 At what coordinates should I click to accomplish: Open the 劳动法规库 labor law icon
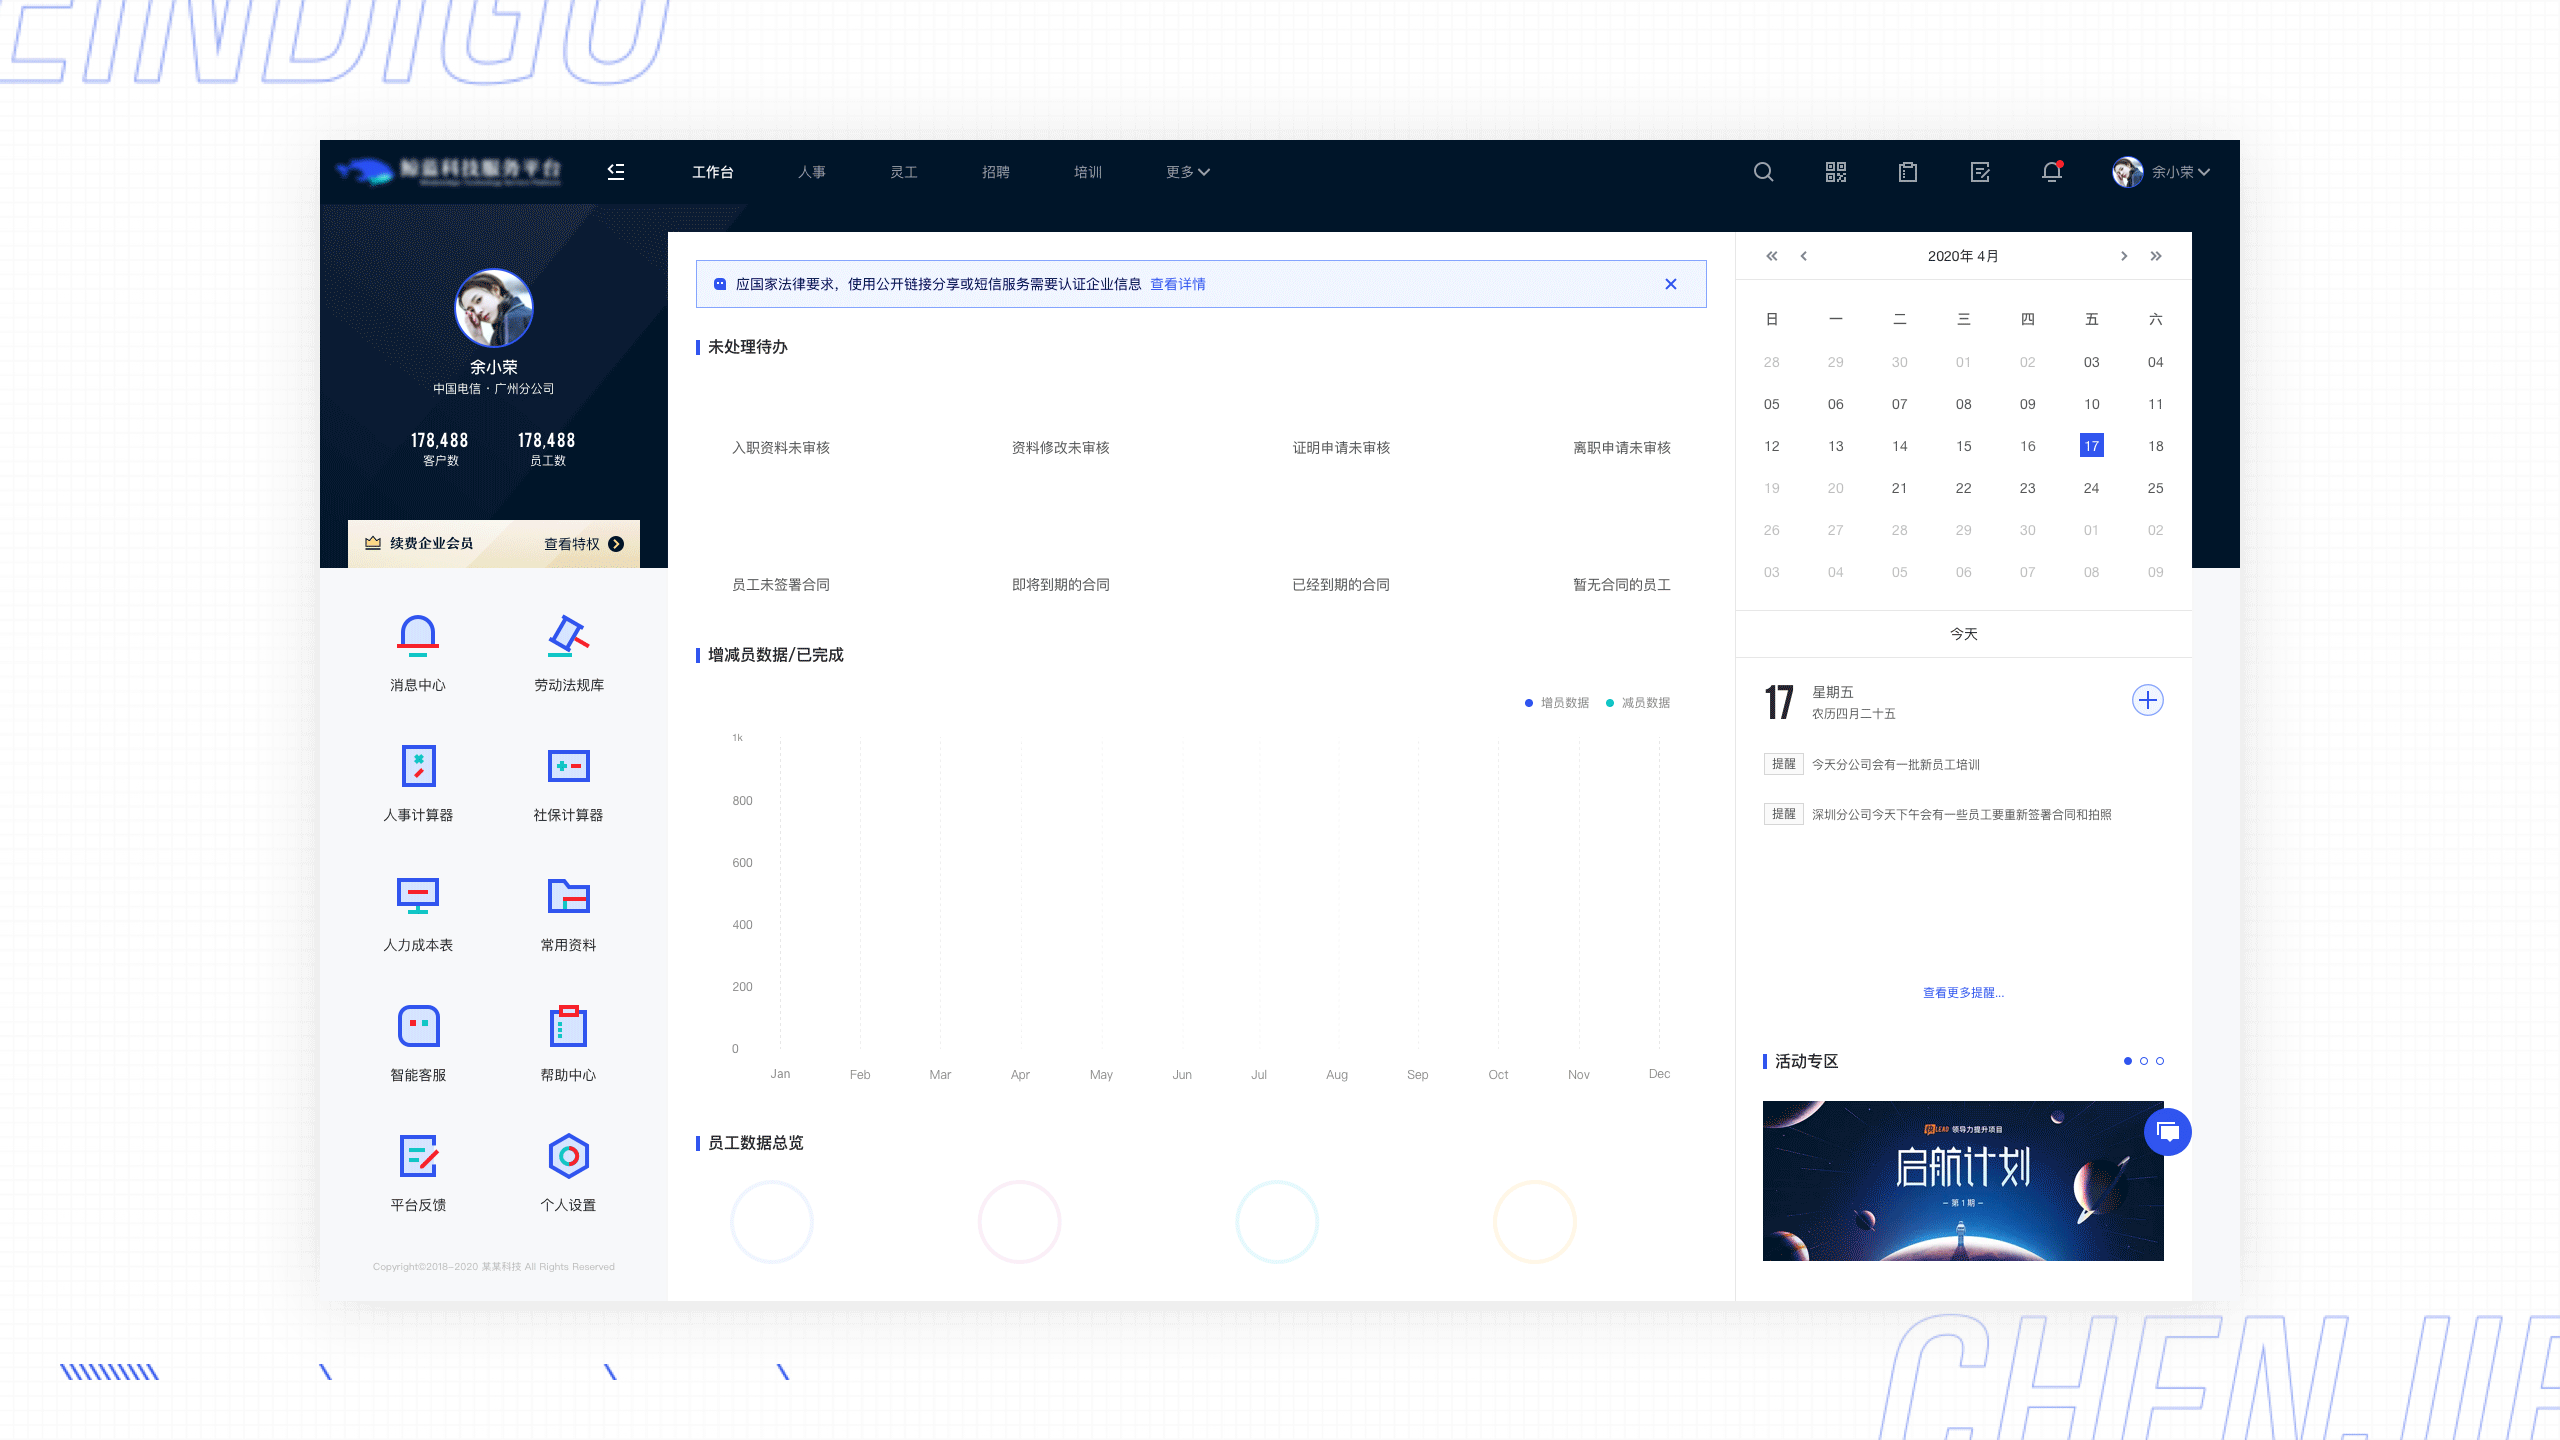point(568,636)
